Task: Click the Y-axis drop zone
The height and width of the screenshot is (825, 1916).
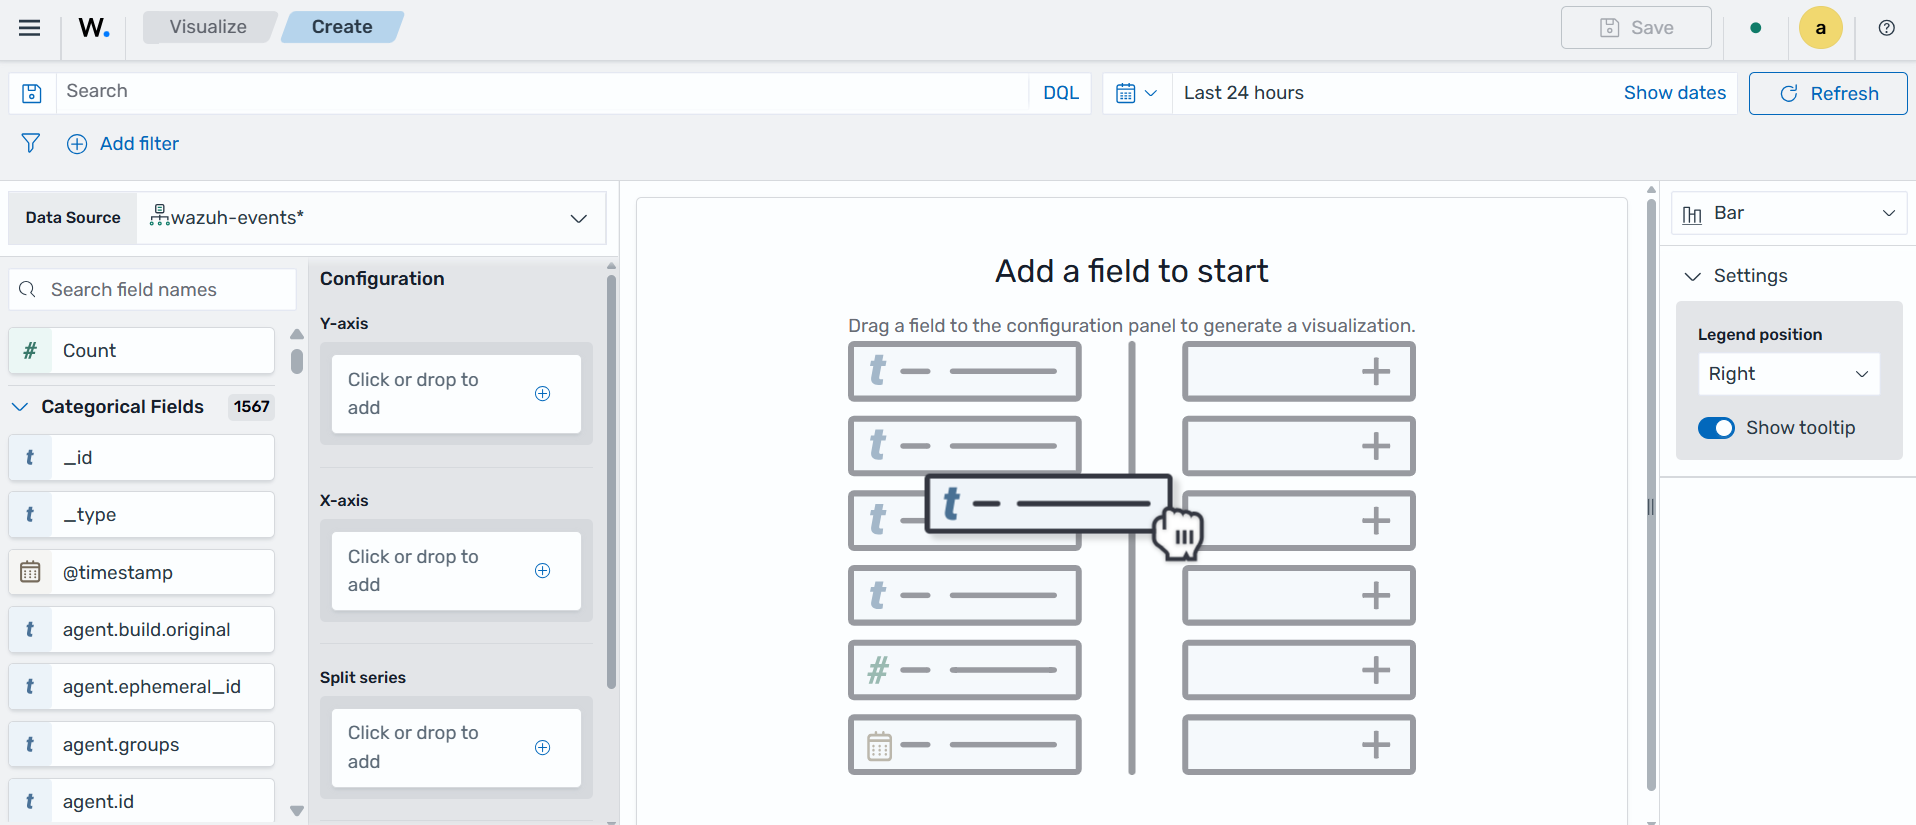Action: pos(456,394)
